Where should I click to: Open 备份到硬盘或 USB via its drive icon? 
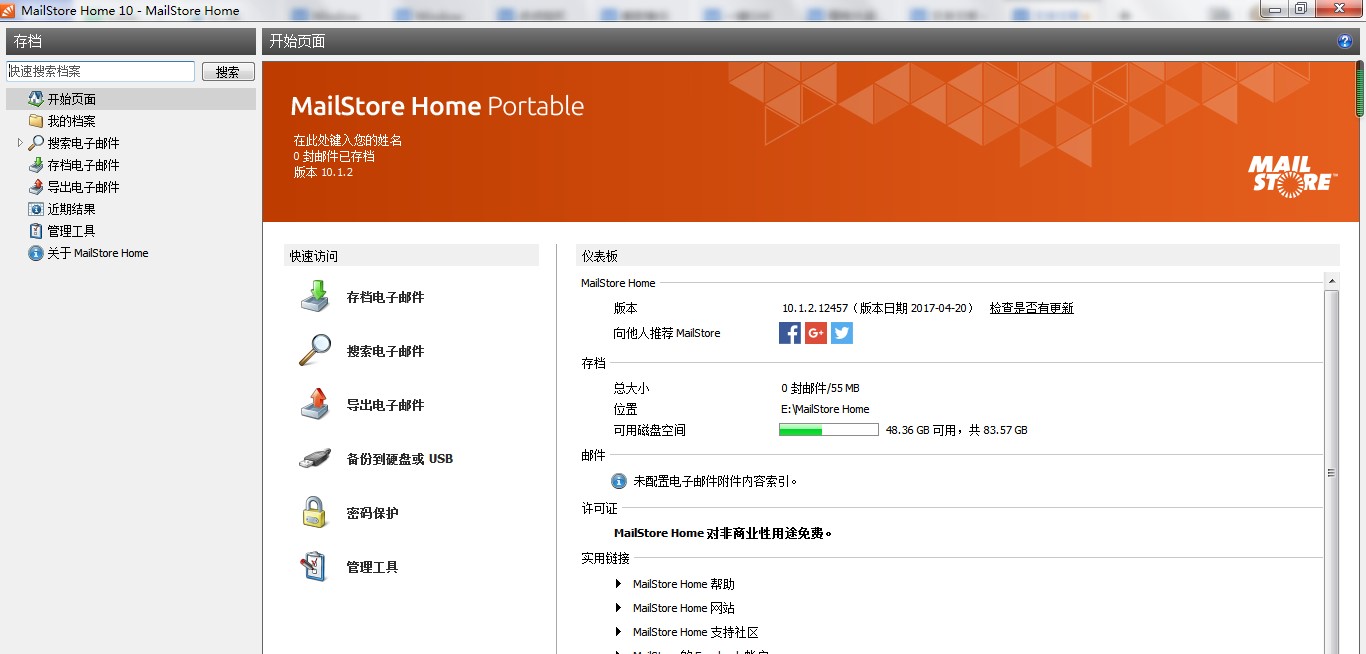coord(315,458)
